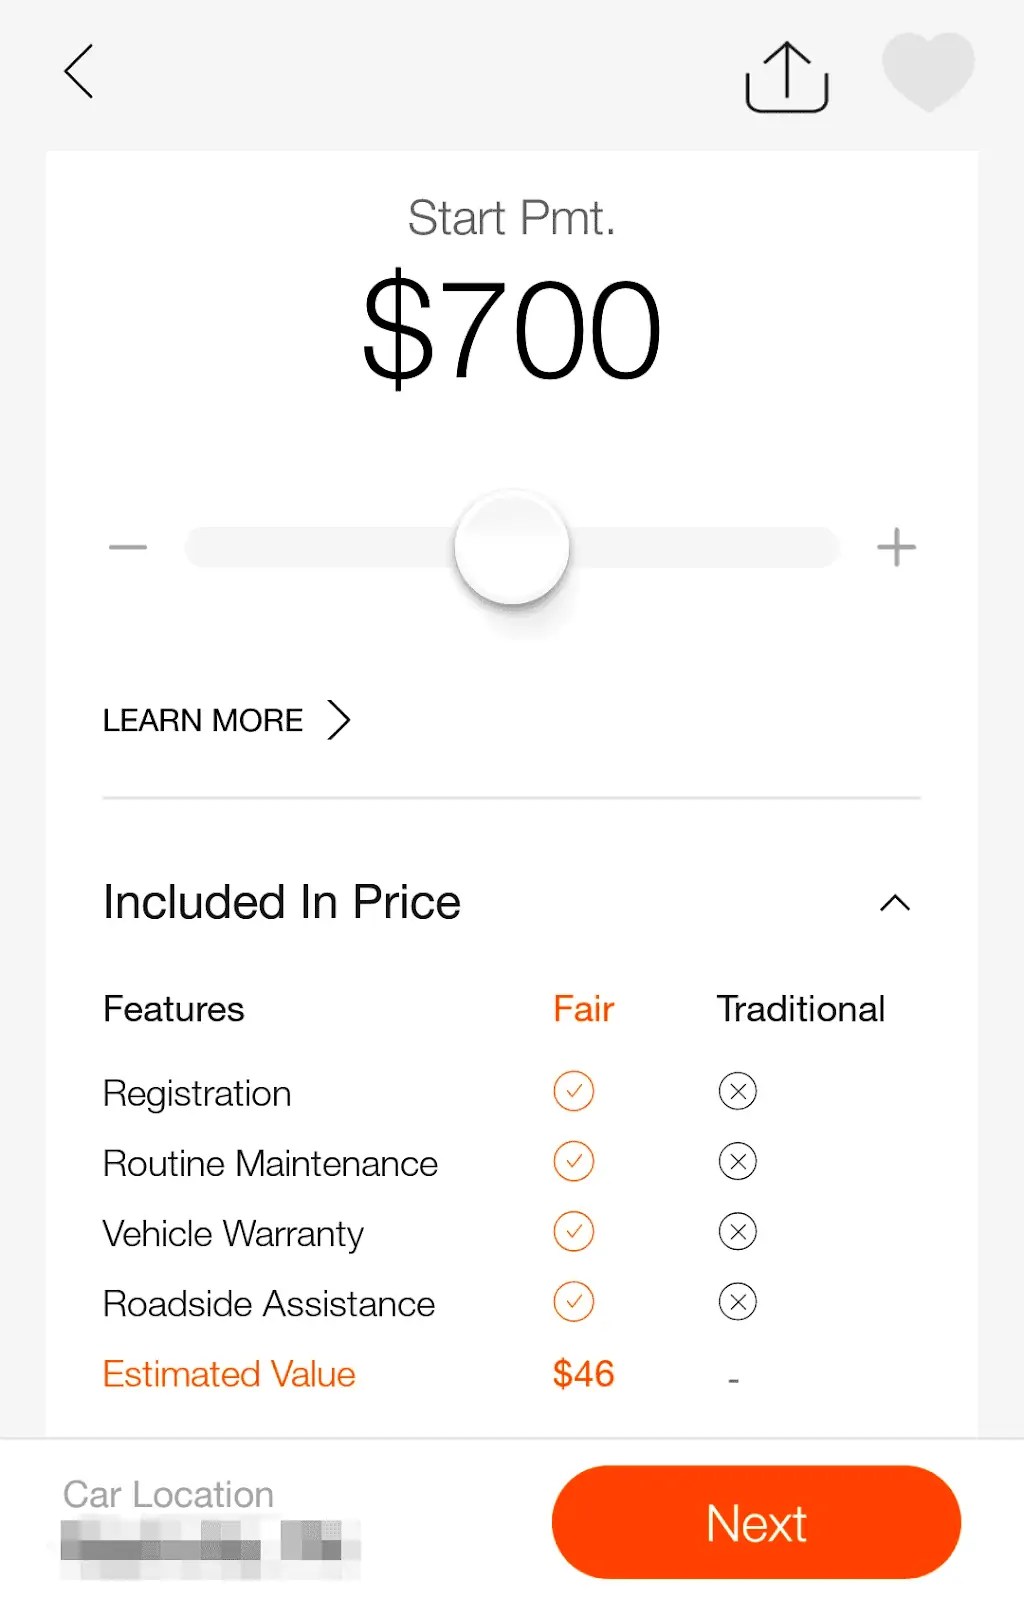Click Traditional X icon for Registration
Image resolution: width=1024 pixels, height=1600 pixels.
(738, 1091)
